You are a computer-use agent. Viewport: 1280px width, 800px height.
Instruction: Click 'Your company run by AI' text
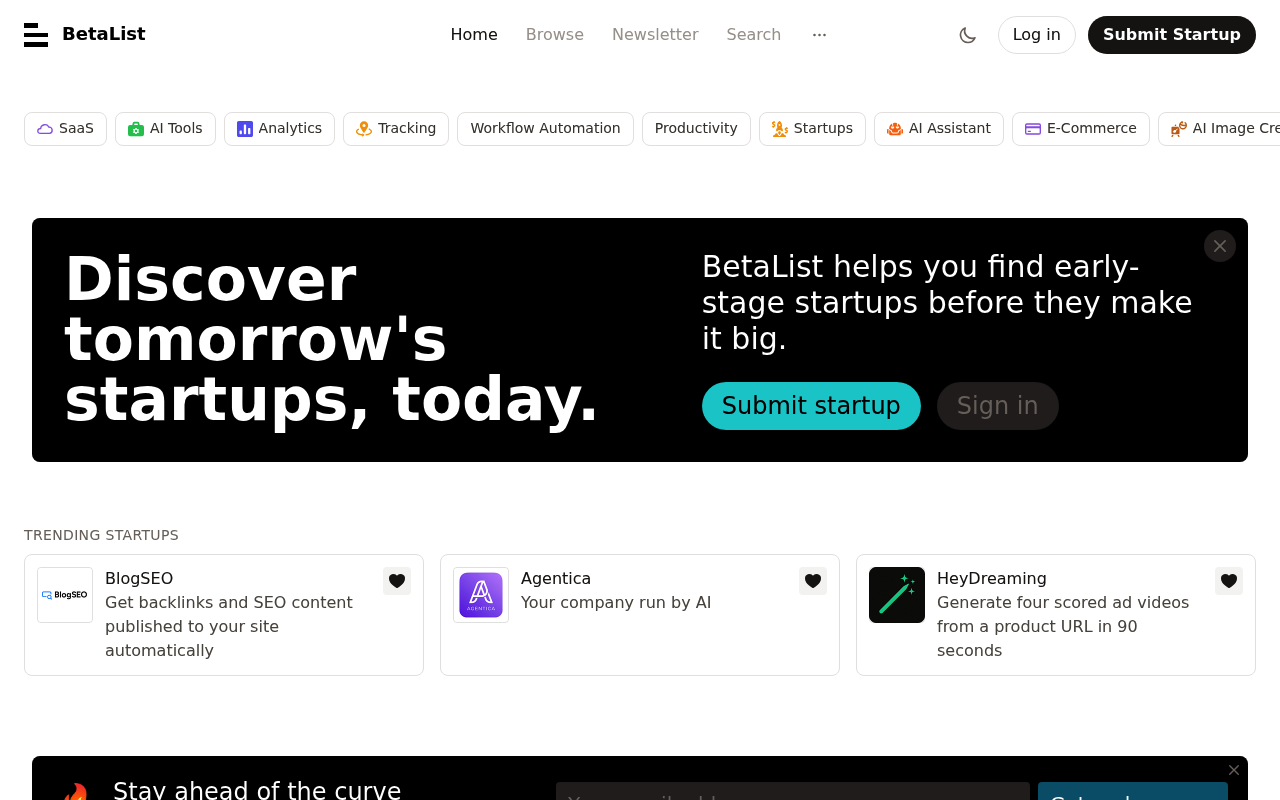[x=616, y=603]
